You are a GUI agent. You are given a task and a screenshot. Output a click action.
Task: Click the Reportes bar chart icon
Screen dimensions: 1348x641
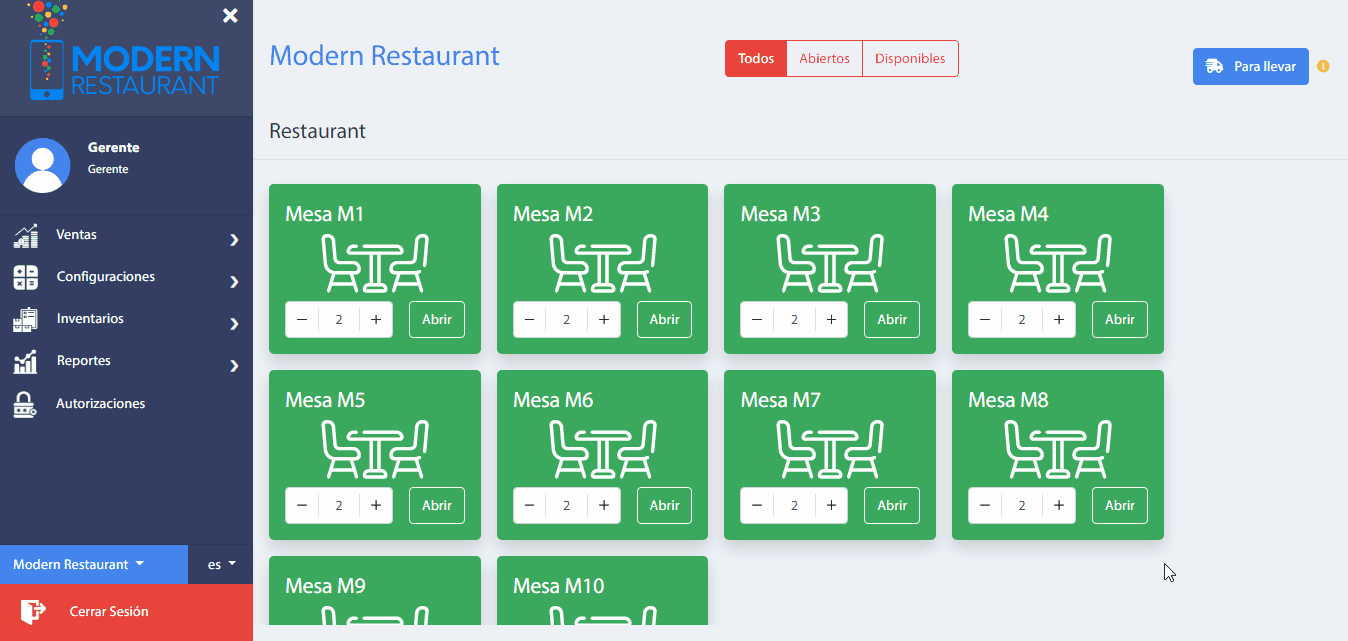tap(25, 362)
